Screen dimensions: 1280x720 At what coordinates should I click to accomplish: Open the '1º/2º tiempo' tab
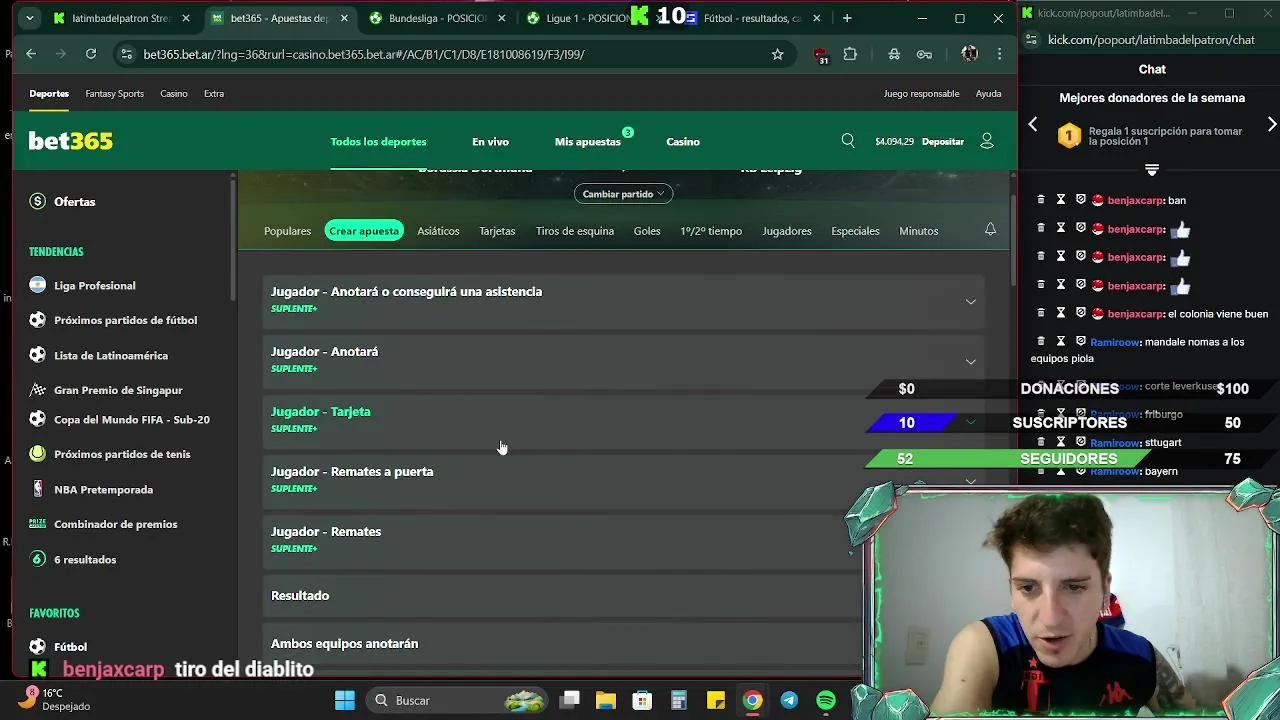click(x=711, y=231)
